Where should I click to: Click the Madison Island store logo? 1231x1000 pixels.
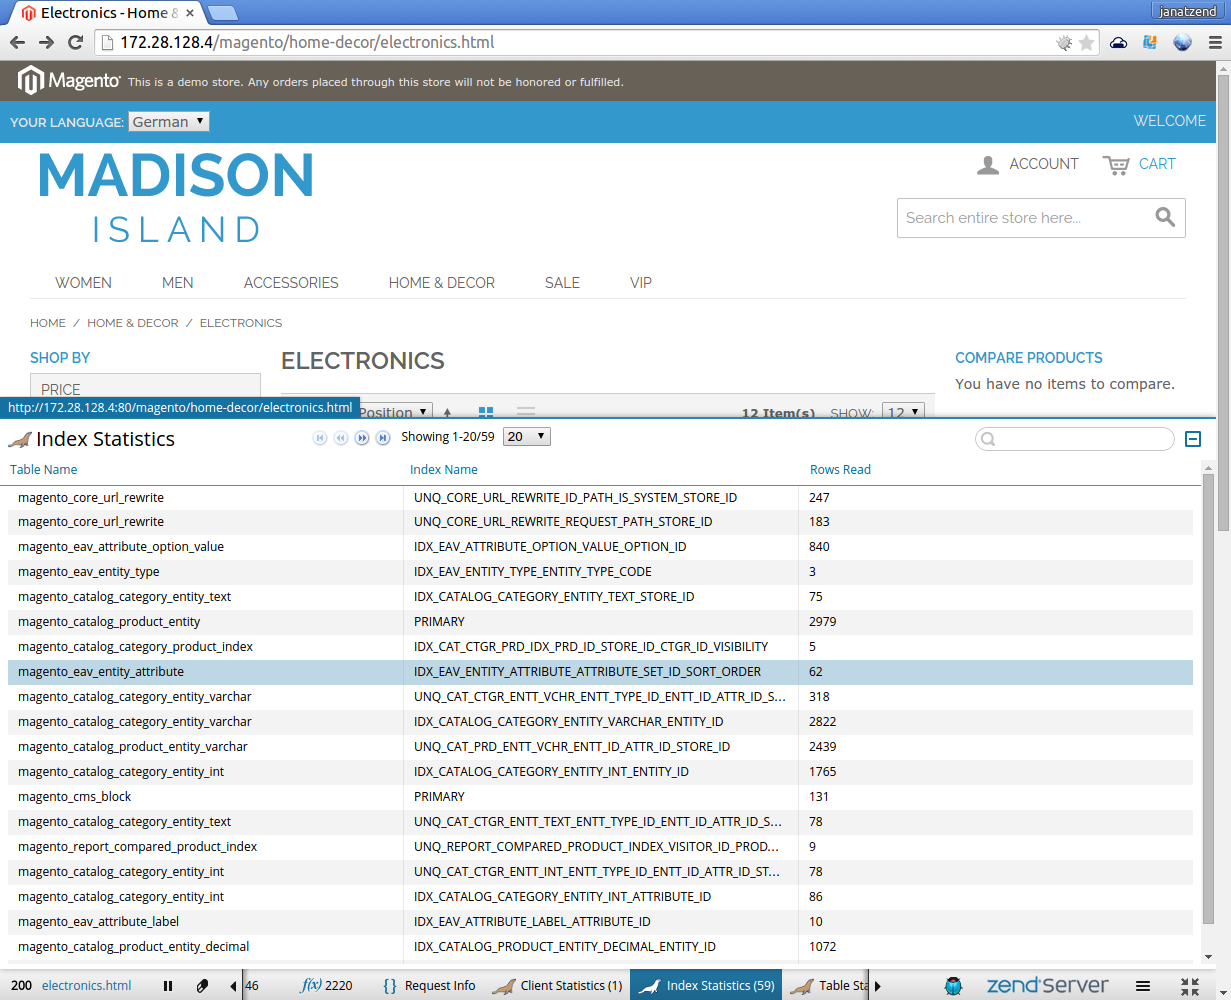(176, 197)
